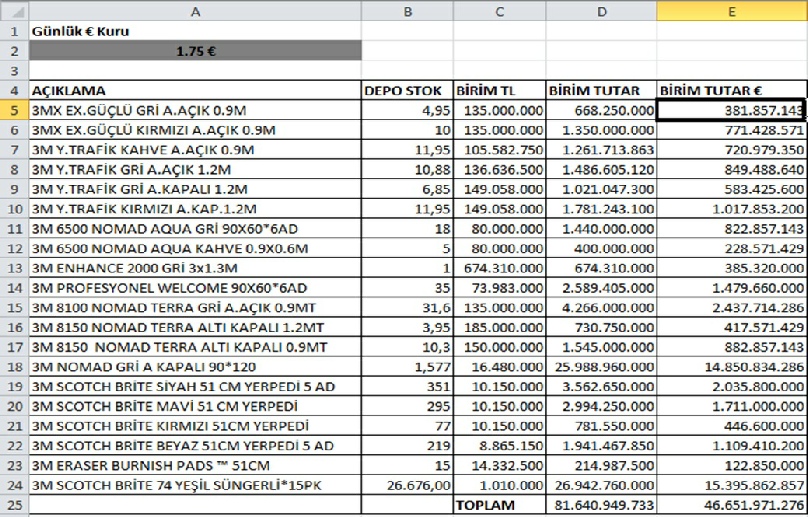Click total value '81.640.949.733'
This screenshot has height=517, width=808.
[x=601, y=505]
